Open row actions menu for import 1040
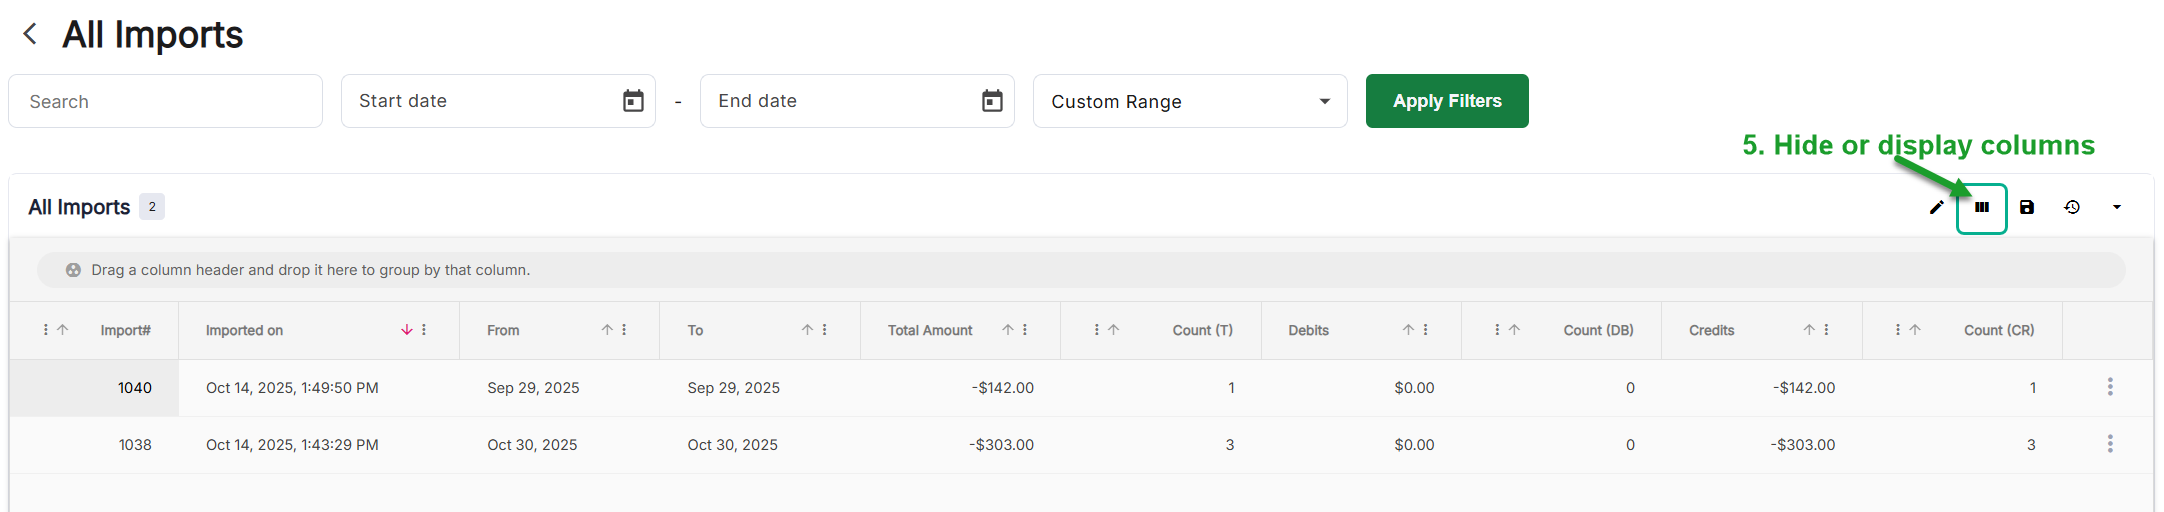This screenshot has height=512, width=2164. (2110, 387)
